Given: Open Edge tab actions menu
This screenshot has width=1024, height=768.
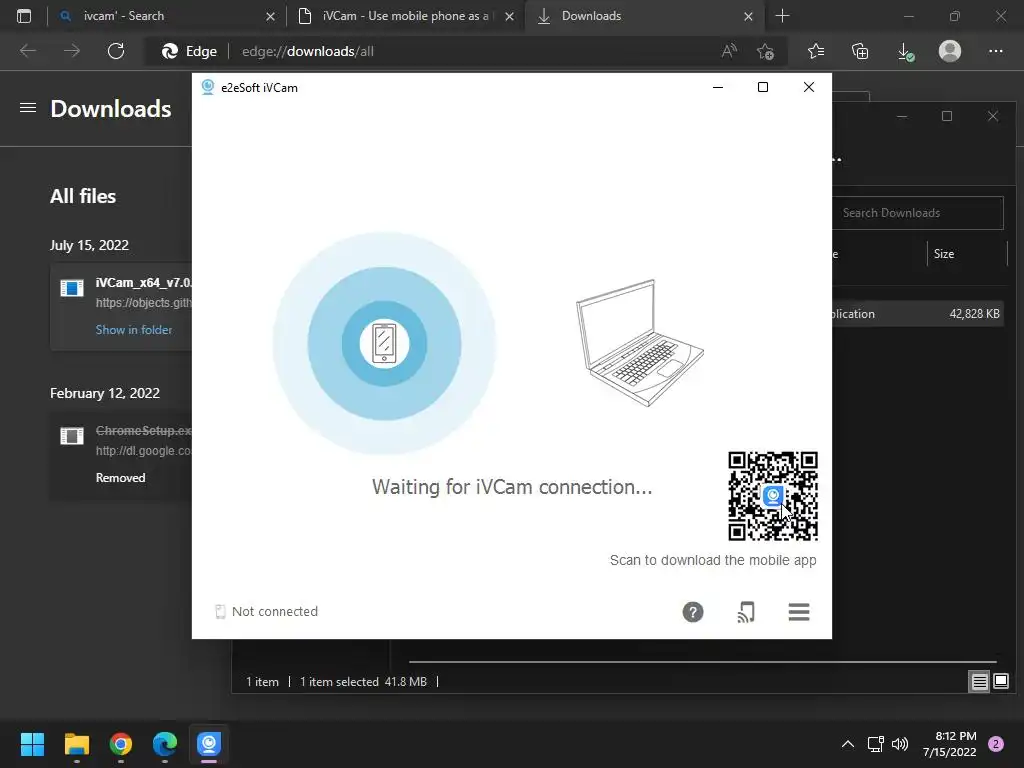Looking at the screenshot, I should coord(24,16).
